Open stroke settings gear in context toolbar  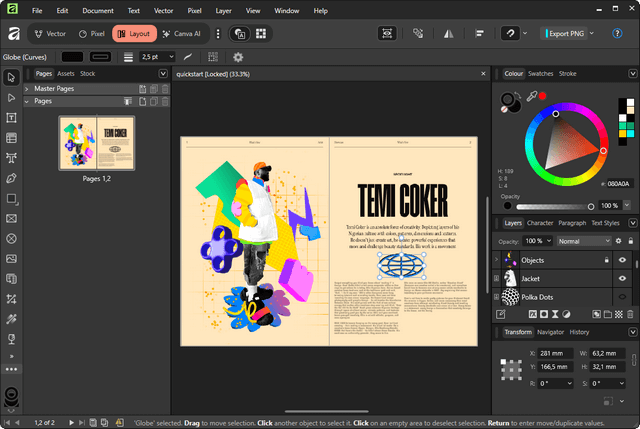[238, 57]
